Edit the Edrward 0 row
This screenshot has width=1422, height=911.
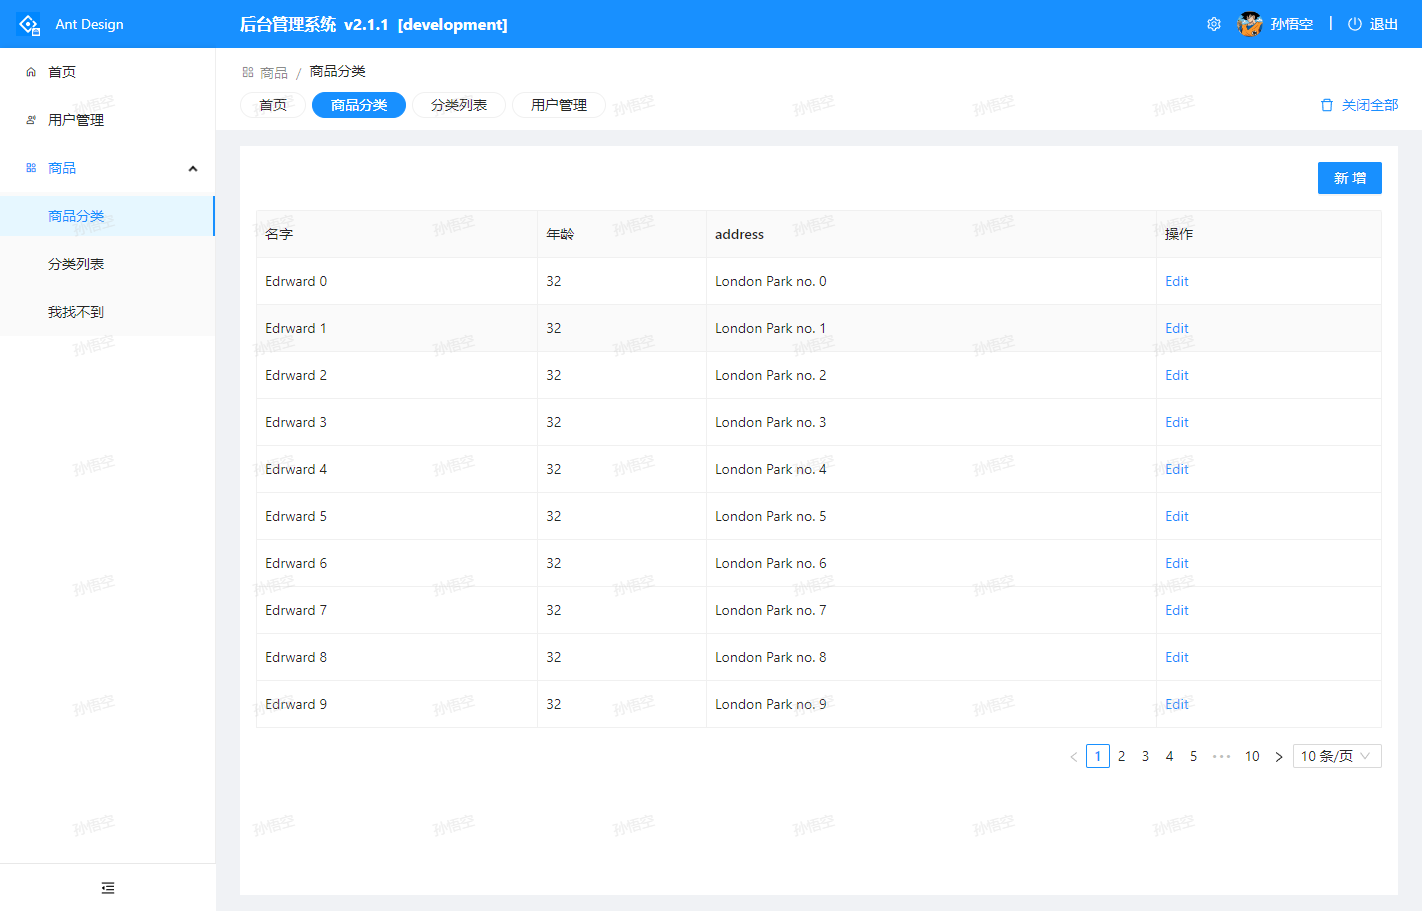[x=1177, y=281]
